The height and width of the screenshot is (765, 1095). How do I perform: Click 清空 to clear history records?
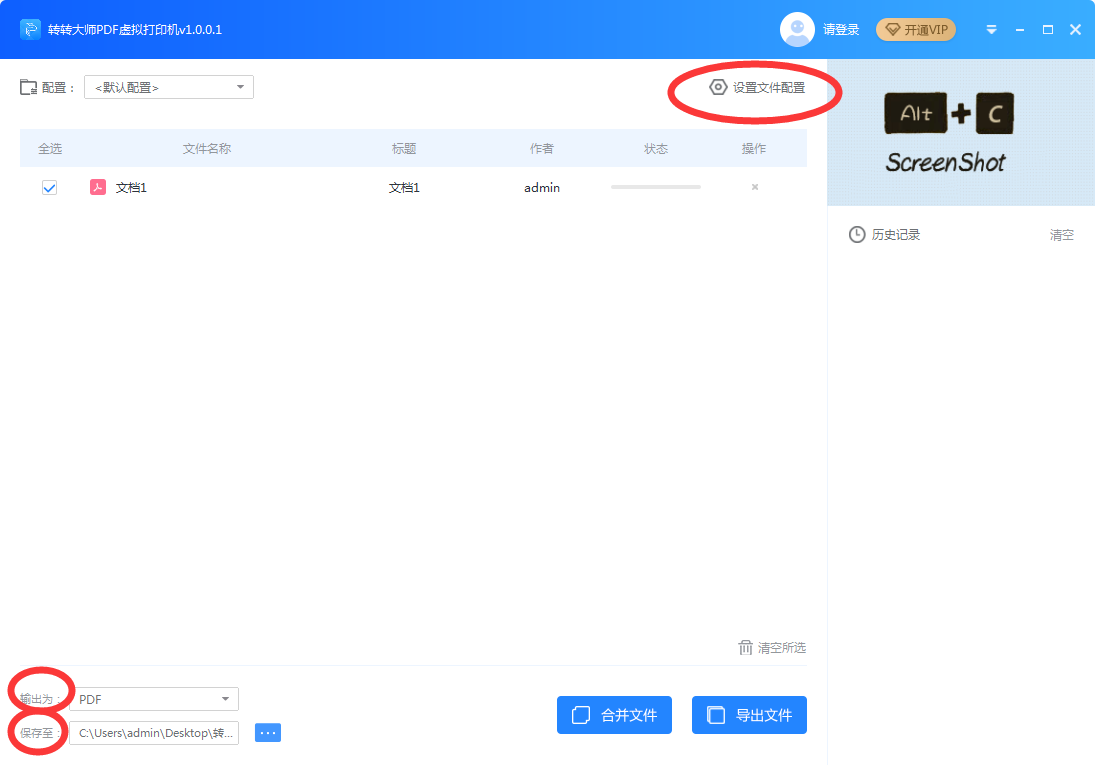coord(1061,235)
